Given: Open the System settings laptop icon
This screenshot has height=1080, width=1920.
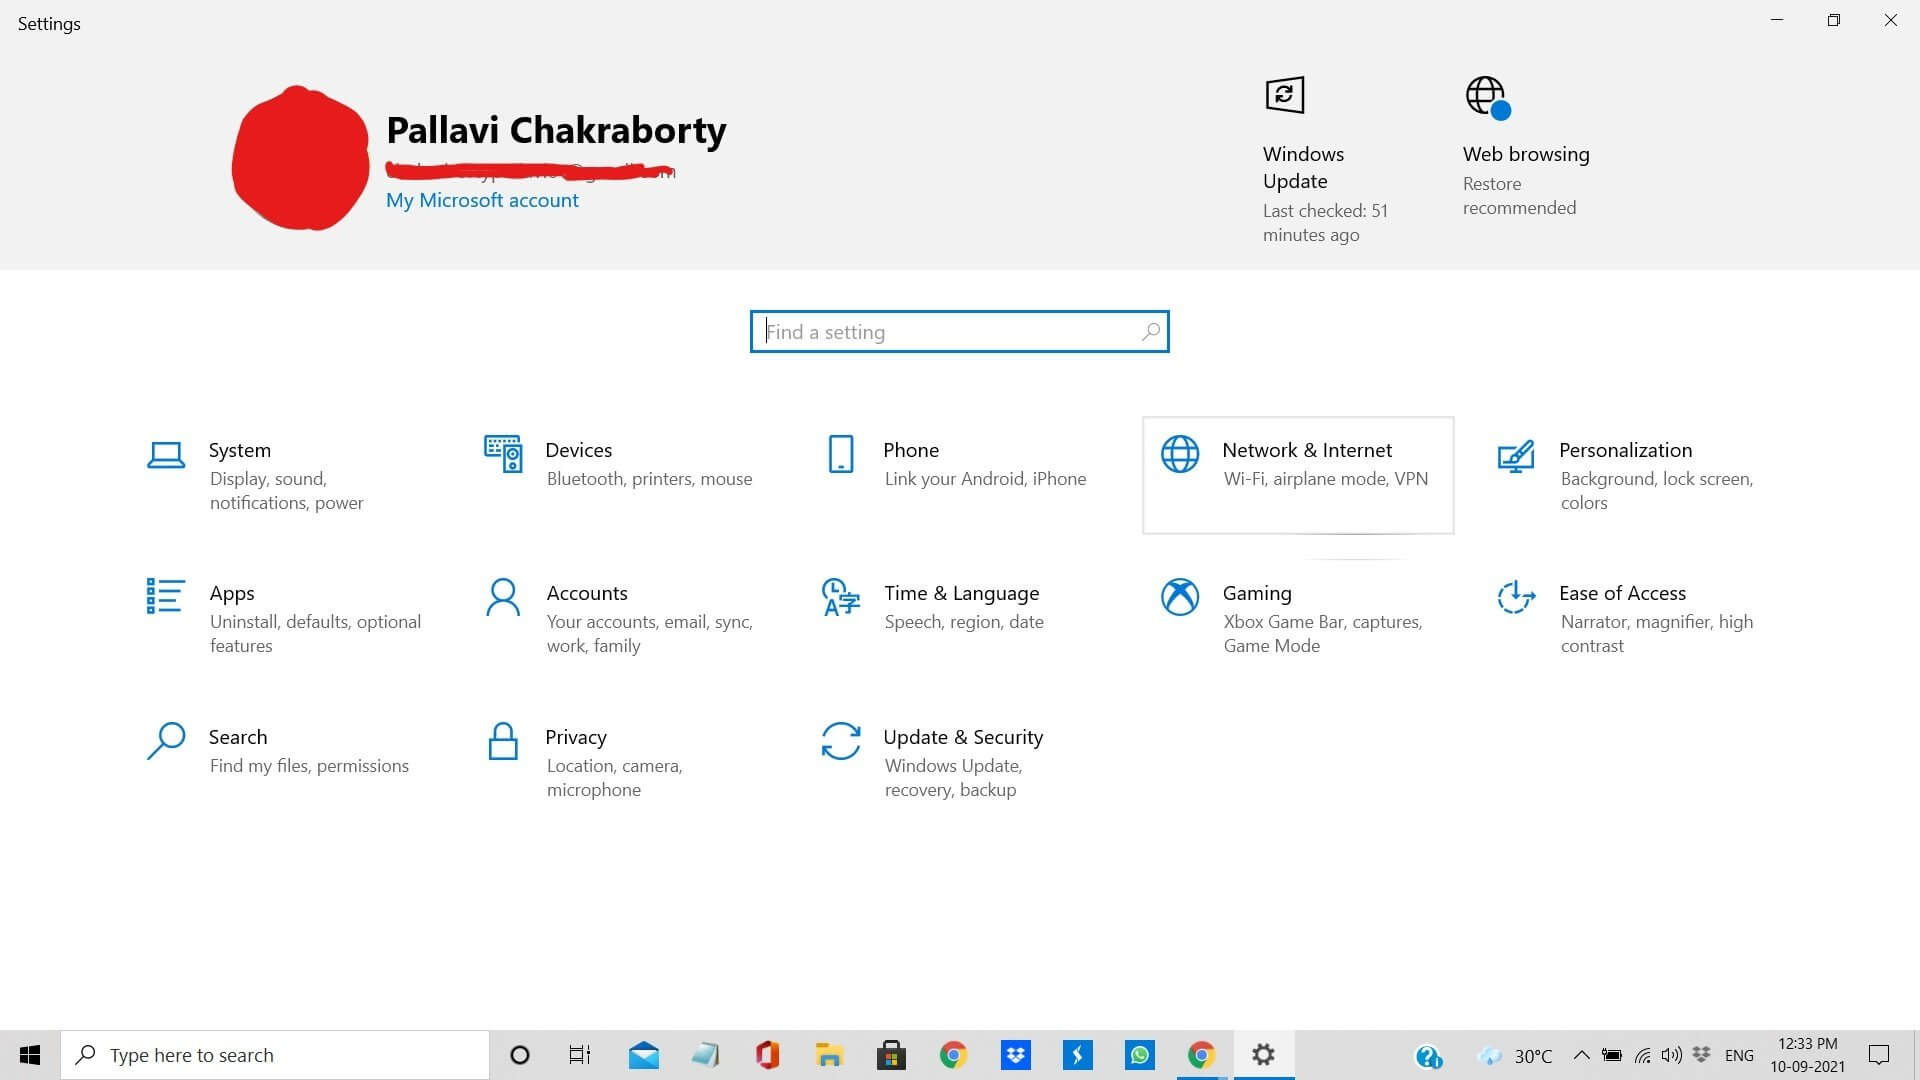Looking at the screenshot, I should pyautogui.click(x=166, y=455).
